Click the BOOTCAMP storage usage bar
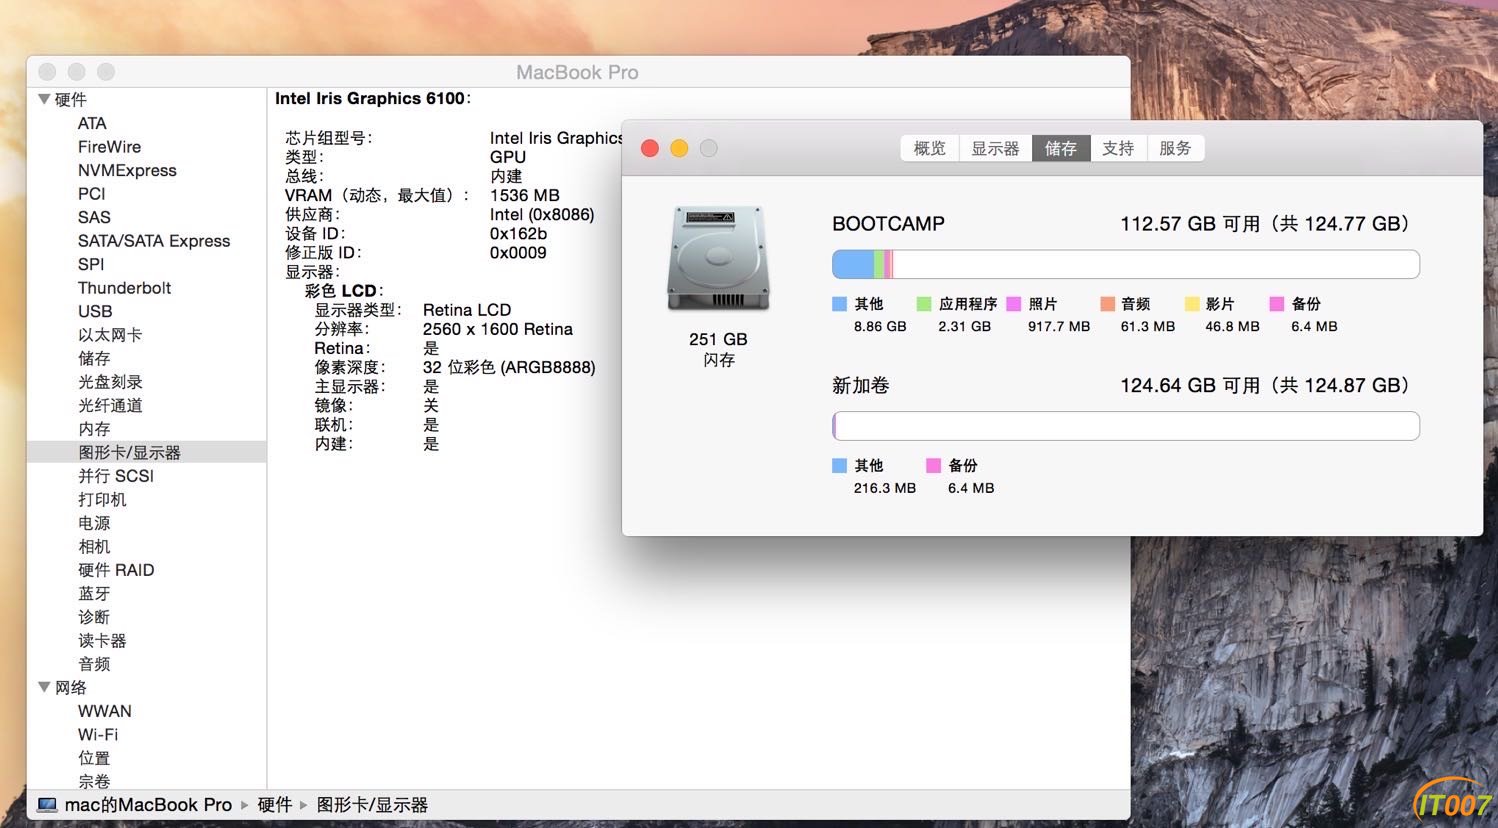 (x=1126, y=264)
